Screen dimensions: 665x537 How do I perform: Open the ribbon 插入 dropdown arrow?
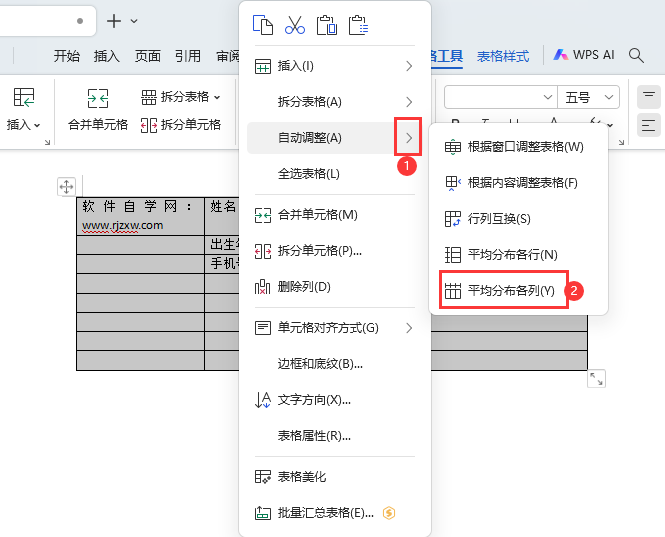pos(37,125)
